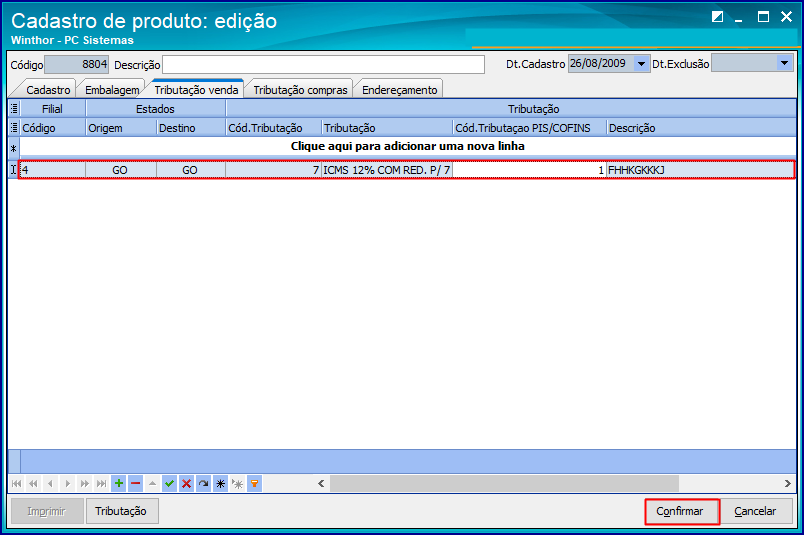Refresh data with curved arrow icon
Image resolution: width=804 pixels, height=535 pixels.
[204, 483]
